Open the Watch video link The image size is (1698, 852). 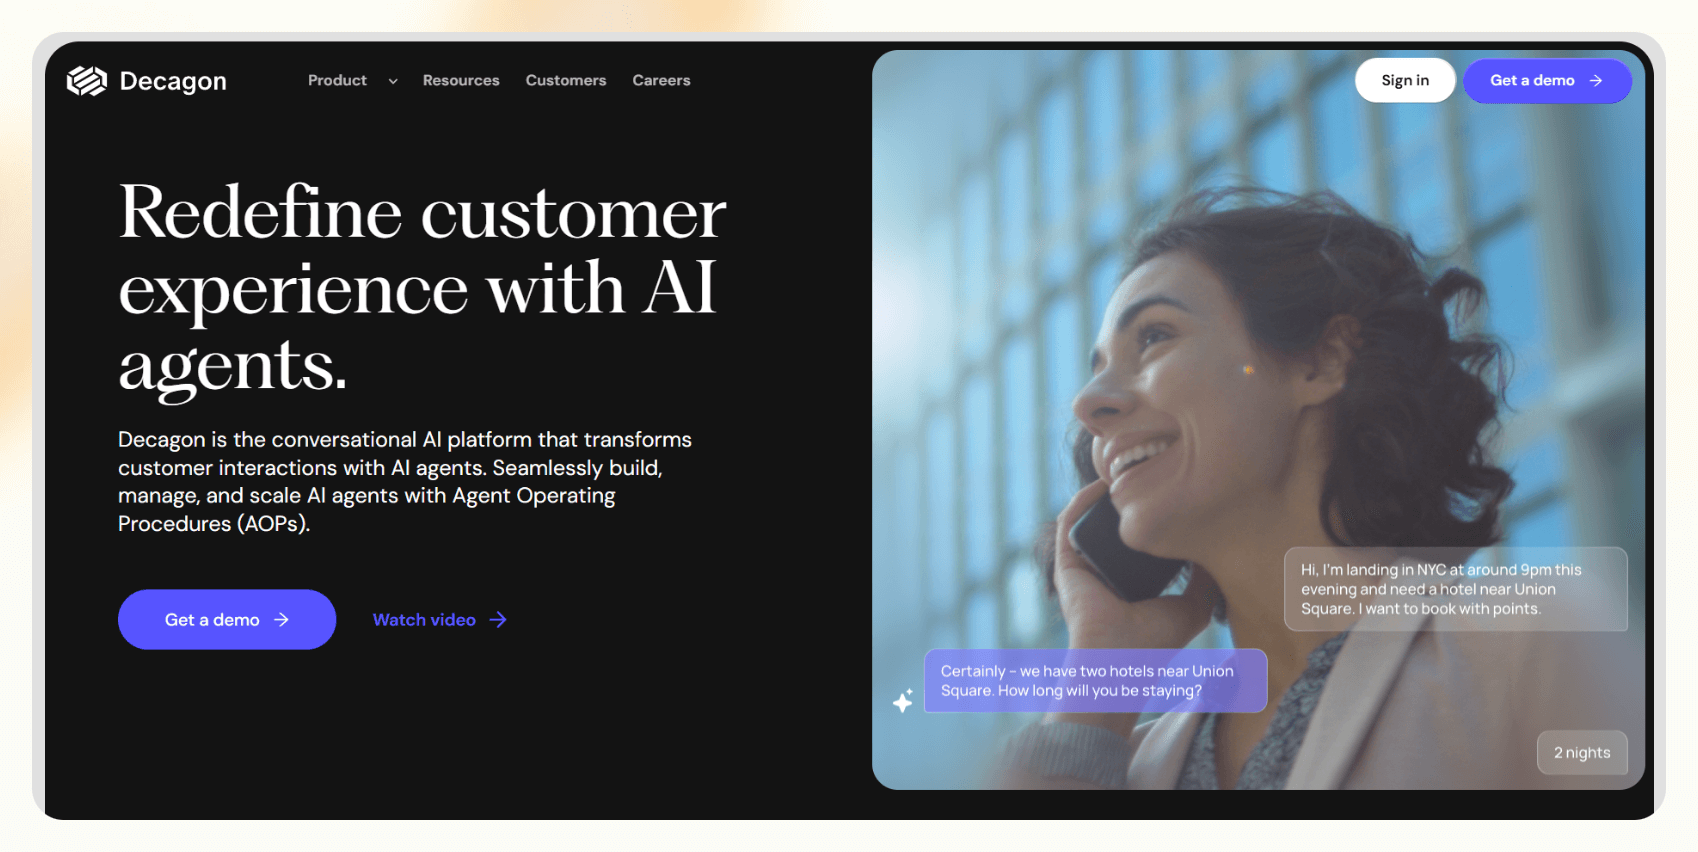pos(440,620)
